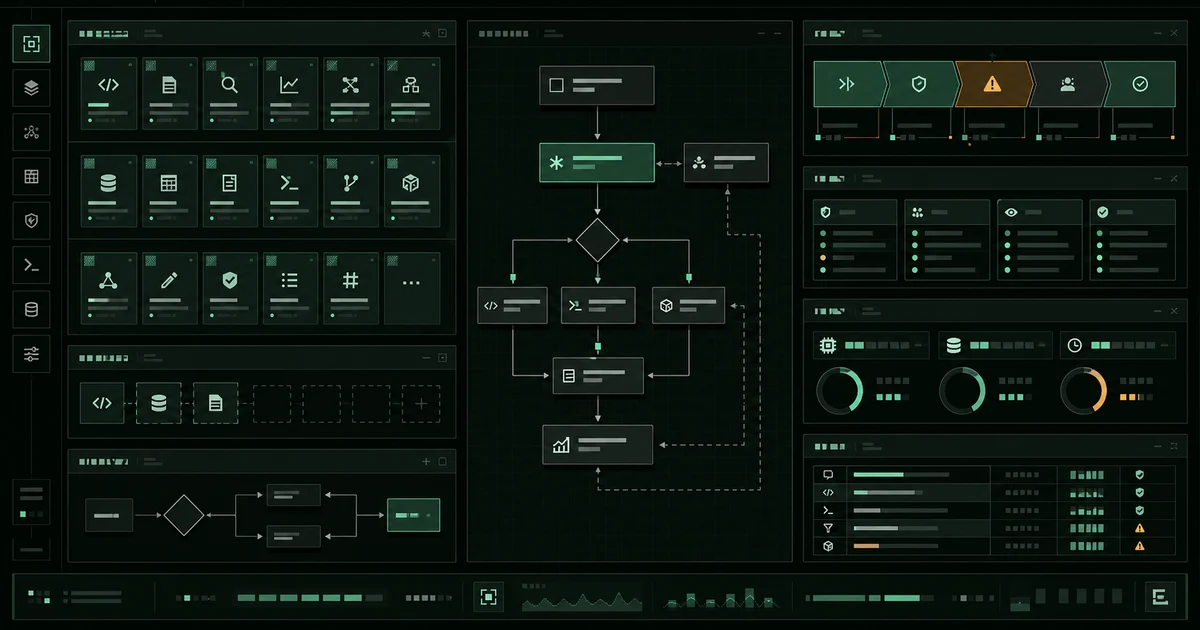Click the orange progress bar in the cube row
Viewport: 1200px width, 630px height.
coord(866,546)
